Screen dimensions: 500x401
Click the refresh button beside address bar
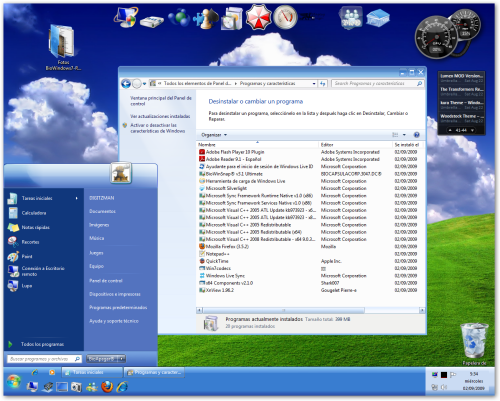click(322, 83)
